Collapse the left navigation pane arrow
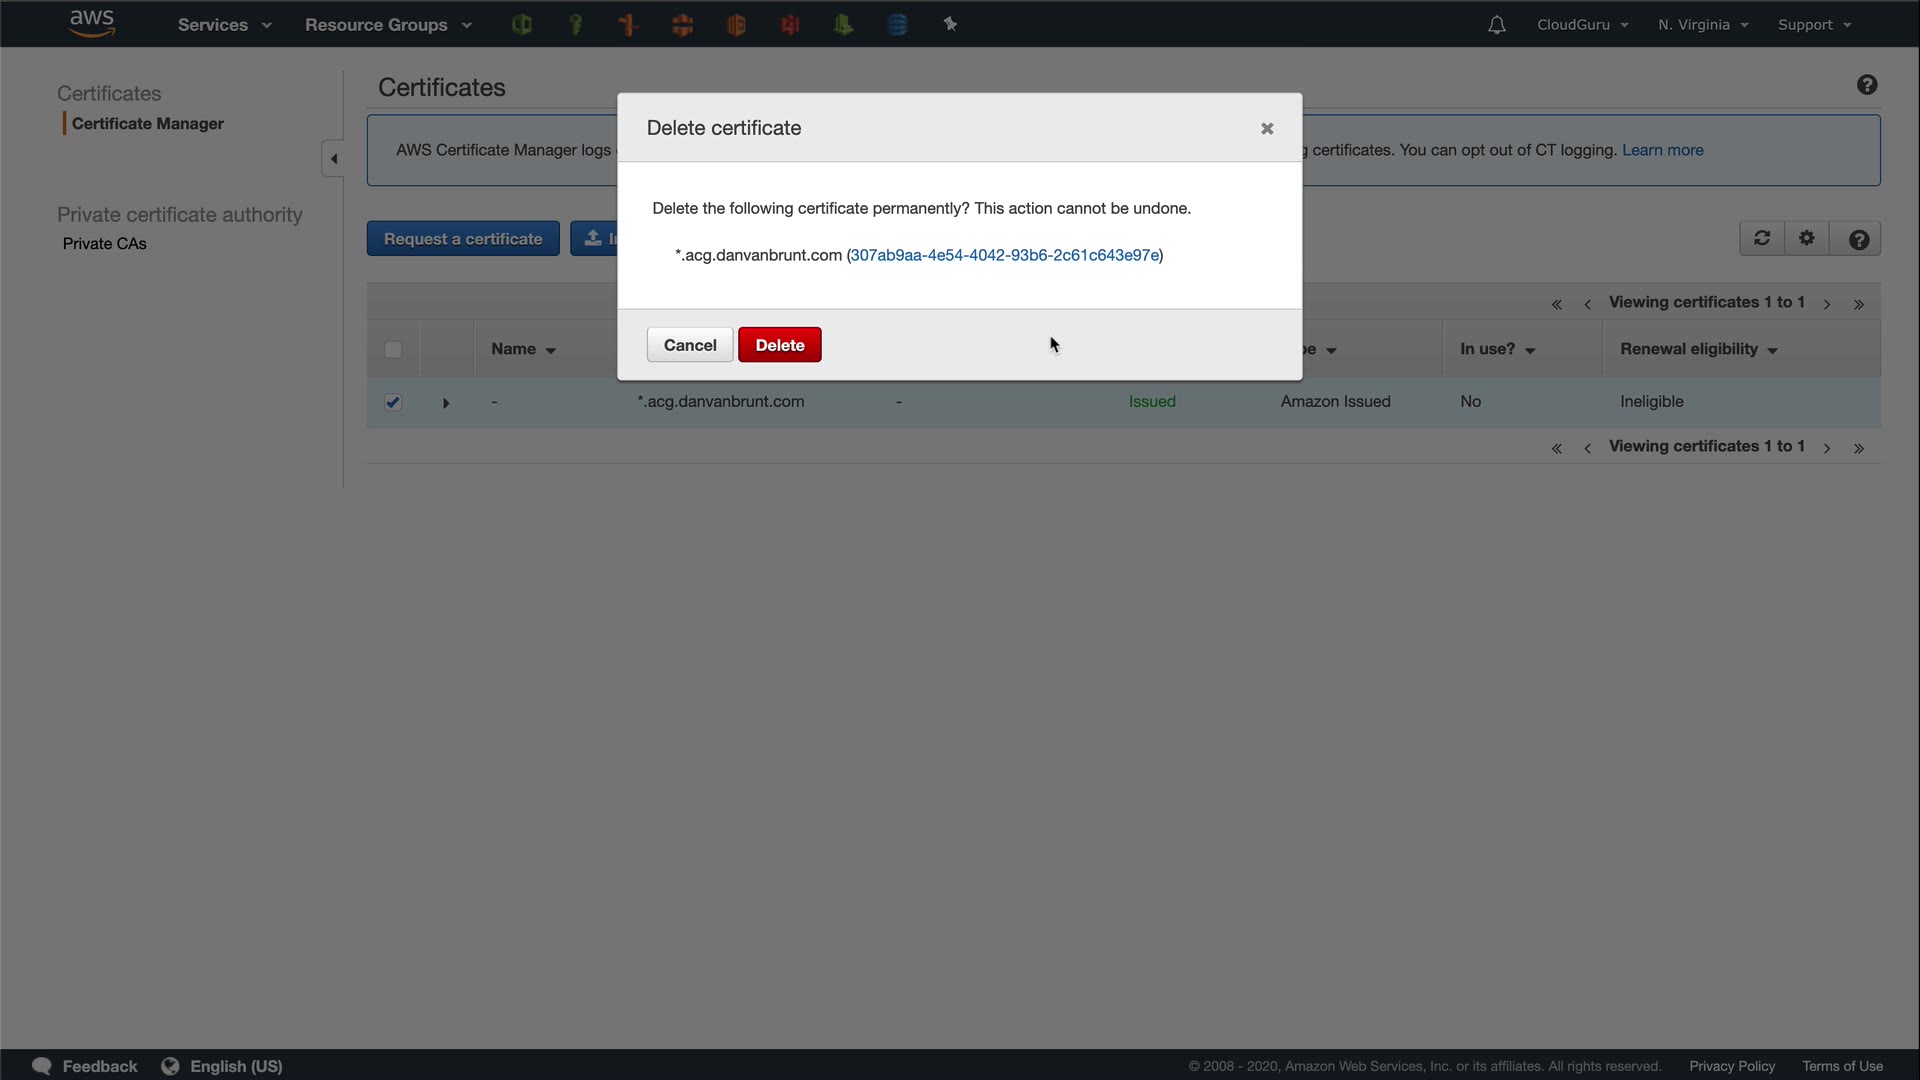 (333, 159)
